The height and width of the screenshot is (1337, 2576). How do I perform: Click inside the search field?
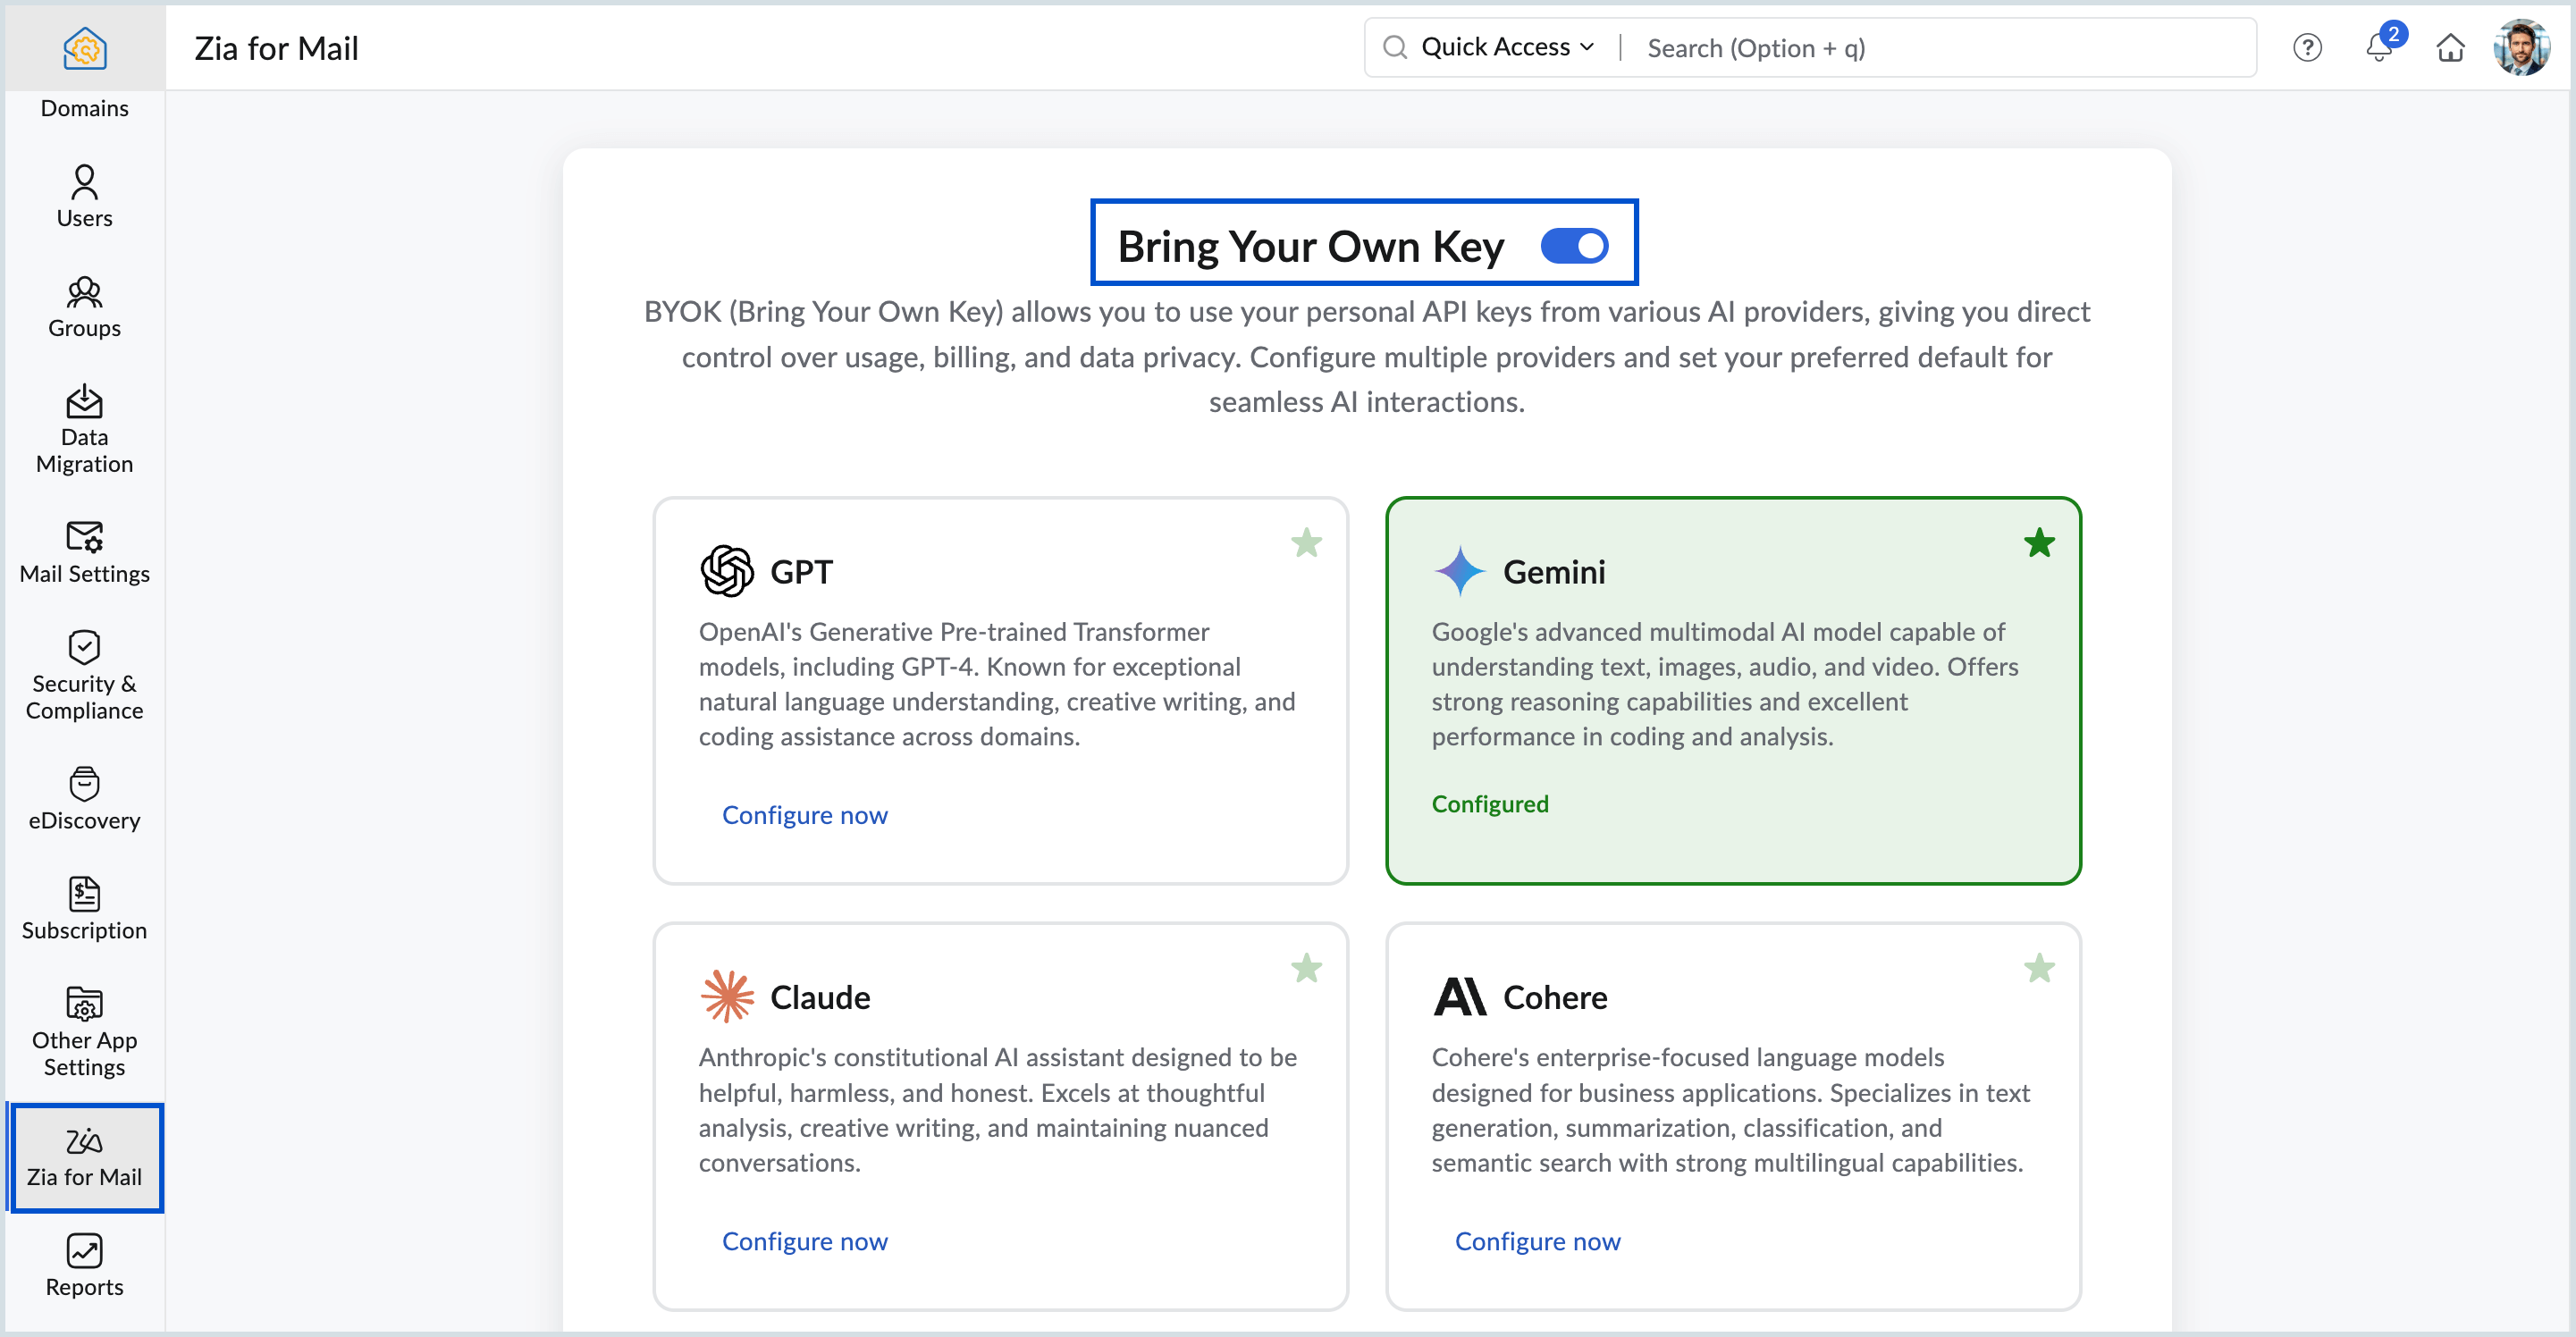pos(1900,47)
